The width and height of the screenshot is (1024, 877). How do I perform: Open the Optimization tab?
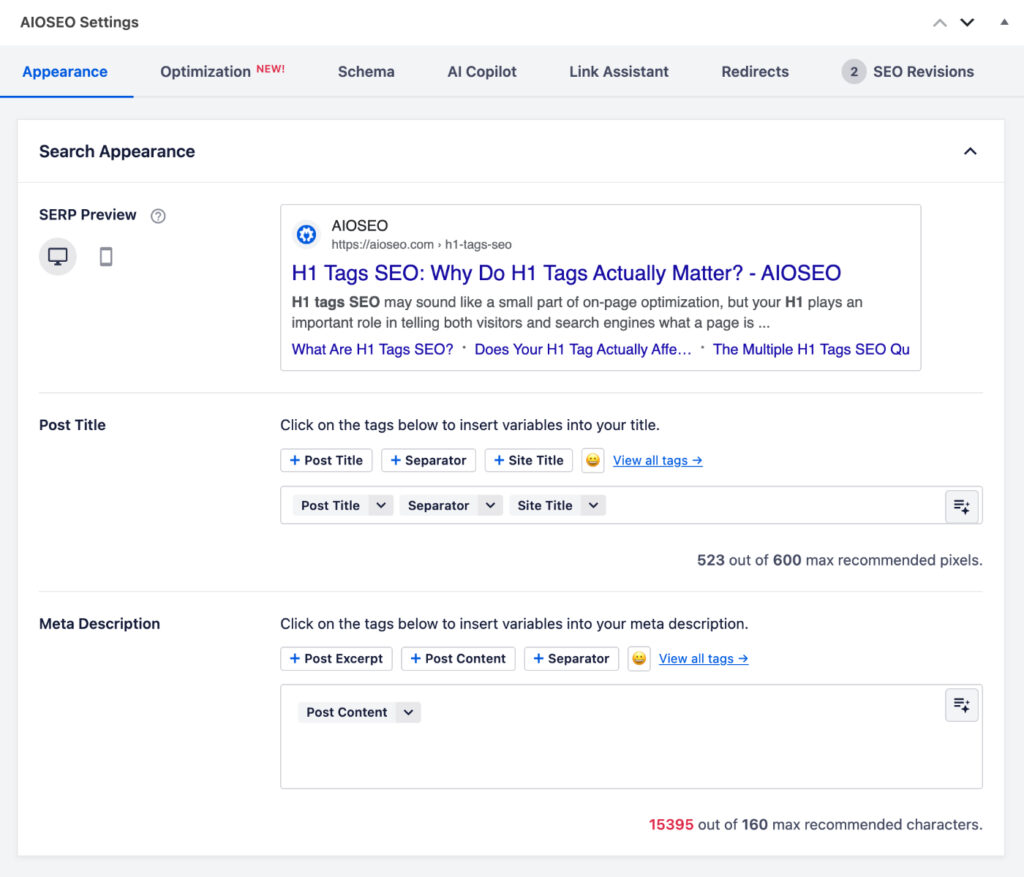223,72
